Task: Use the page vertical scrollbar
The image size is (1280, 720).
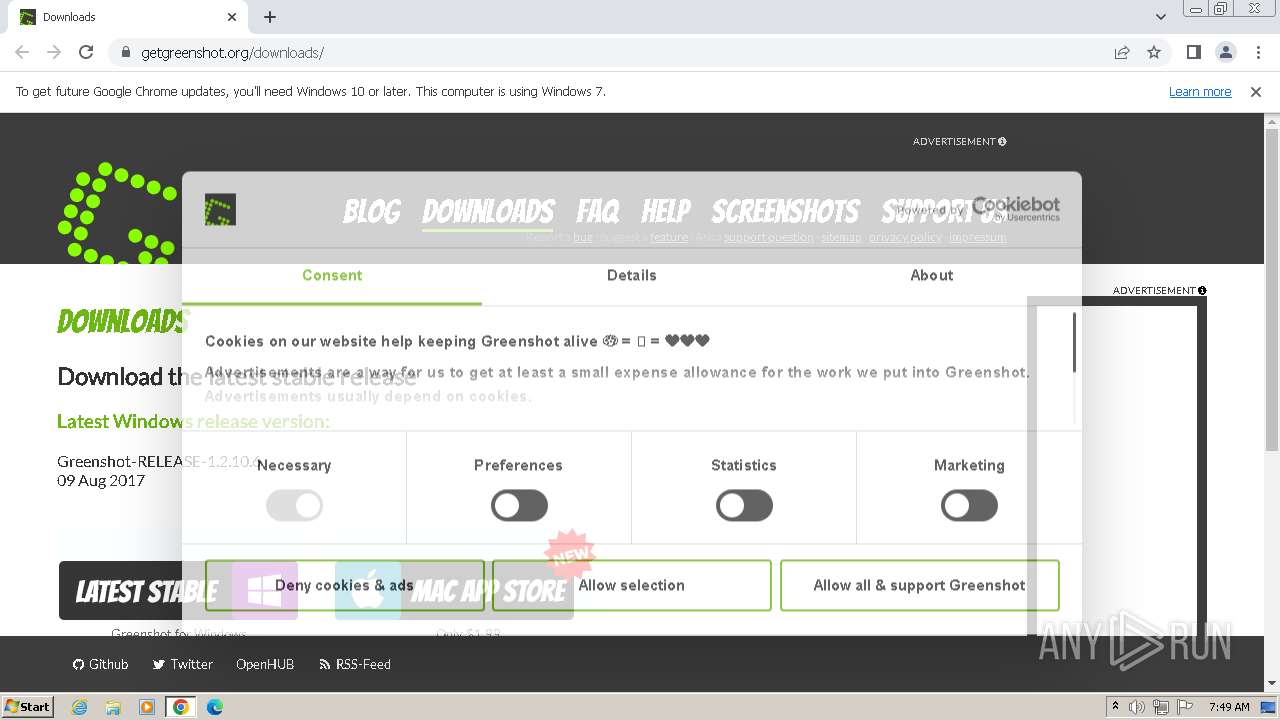Action: pyautogui.click(x=1272, y=290)
